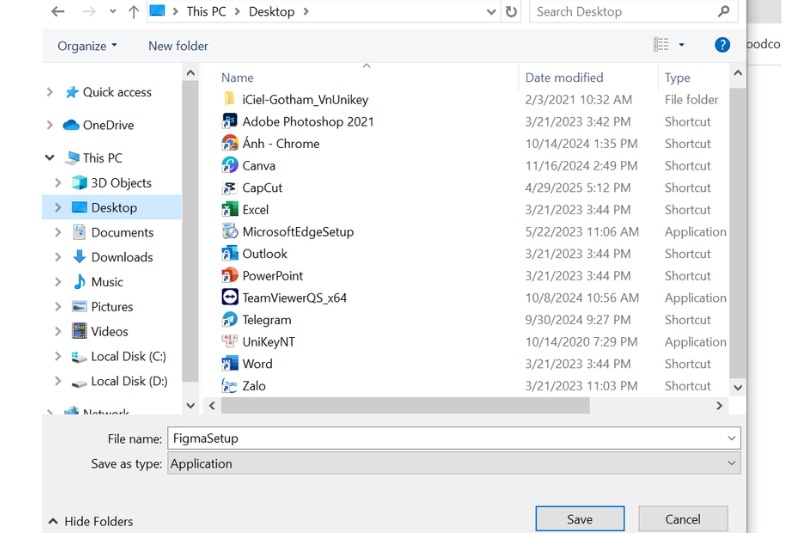Select the Canva shortcut icon

(230, 165)
